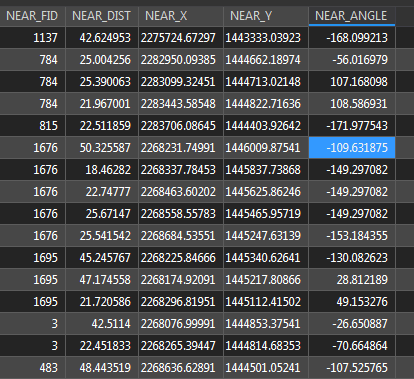Click NEAR_ANGLE value -70.664864
The image size is (414, 379).
click(352, 346)
